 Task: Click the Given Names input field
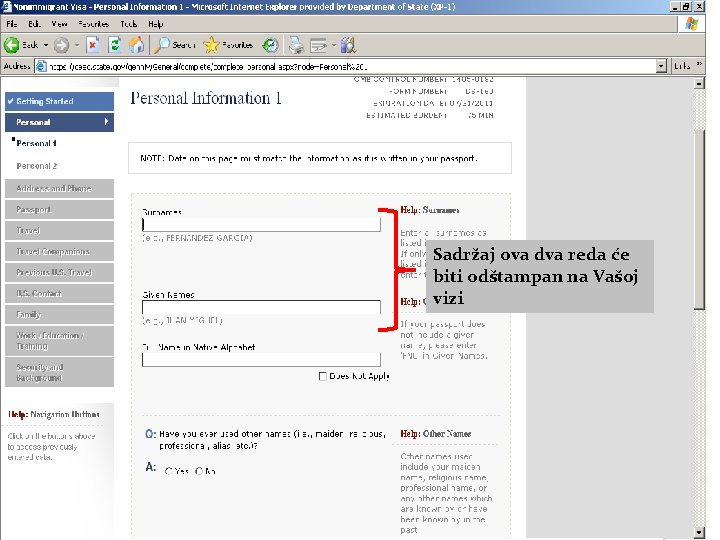pos(261,307)
